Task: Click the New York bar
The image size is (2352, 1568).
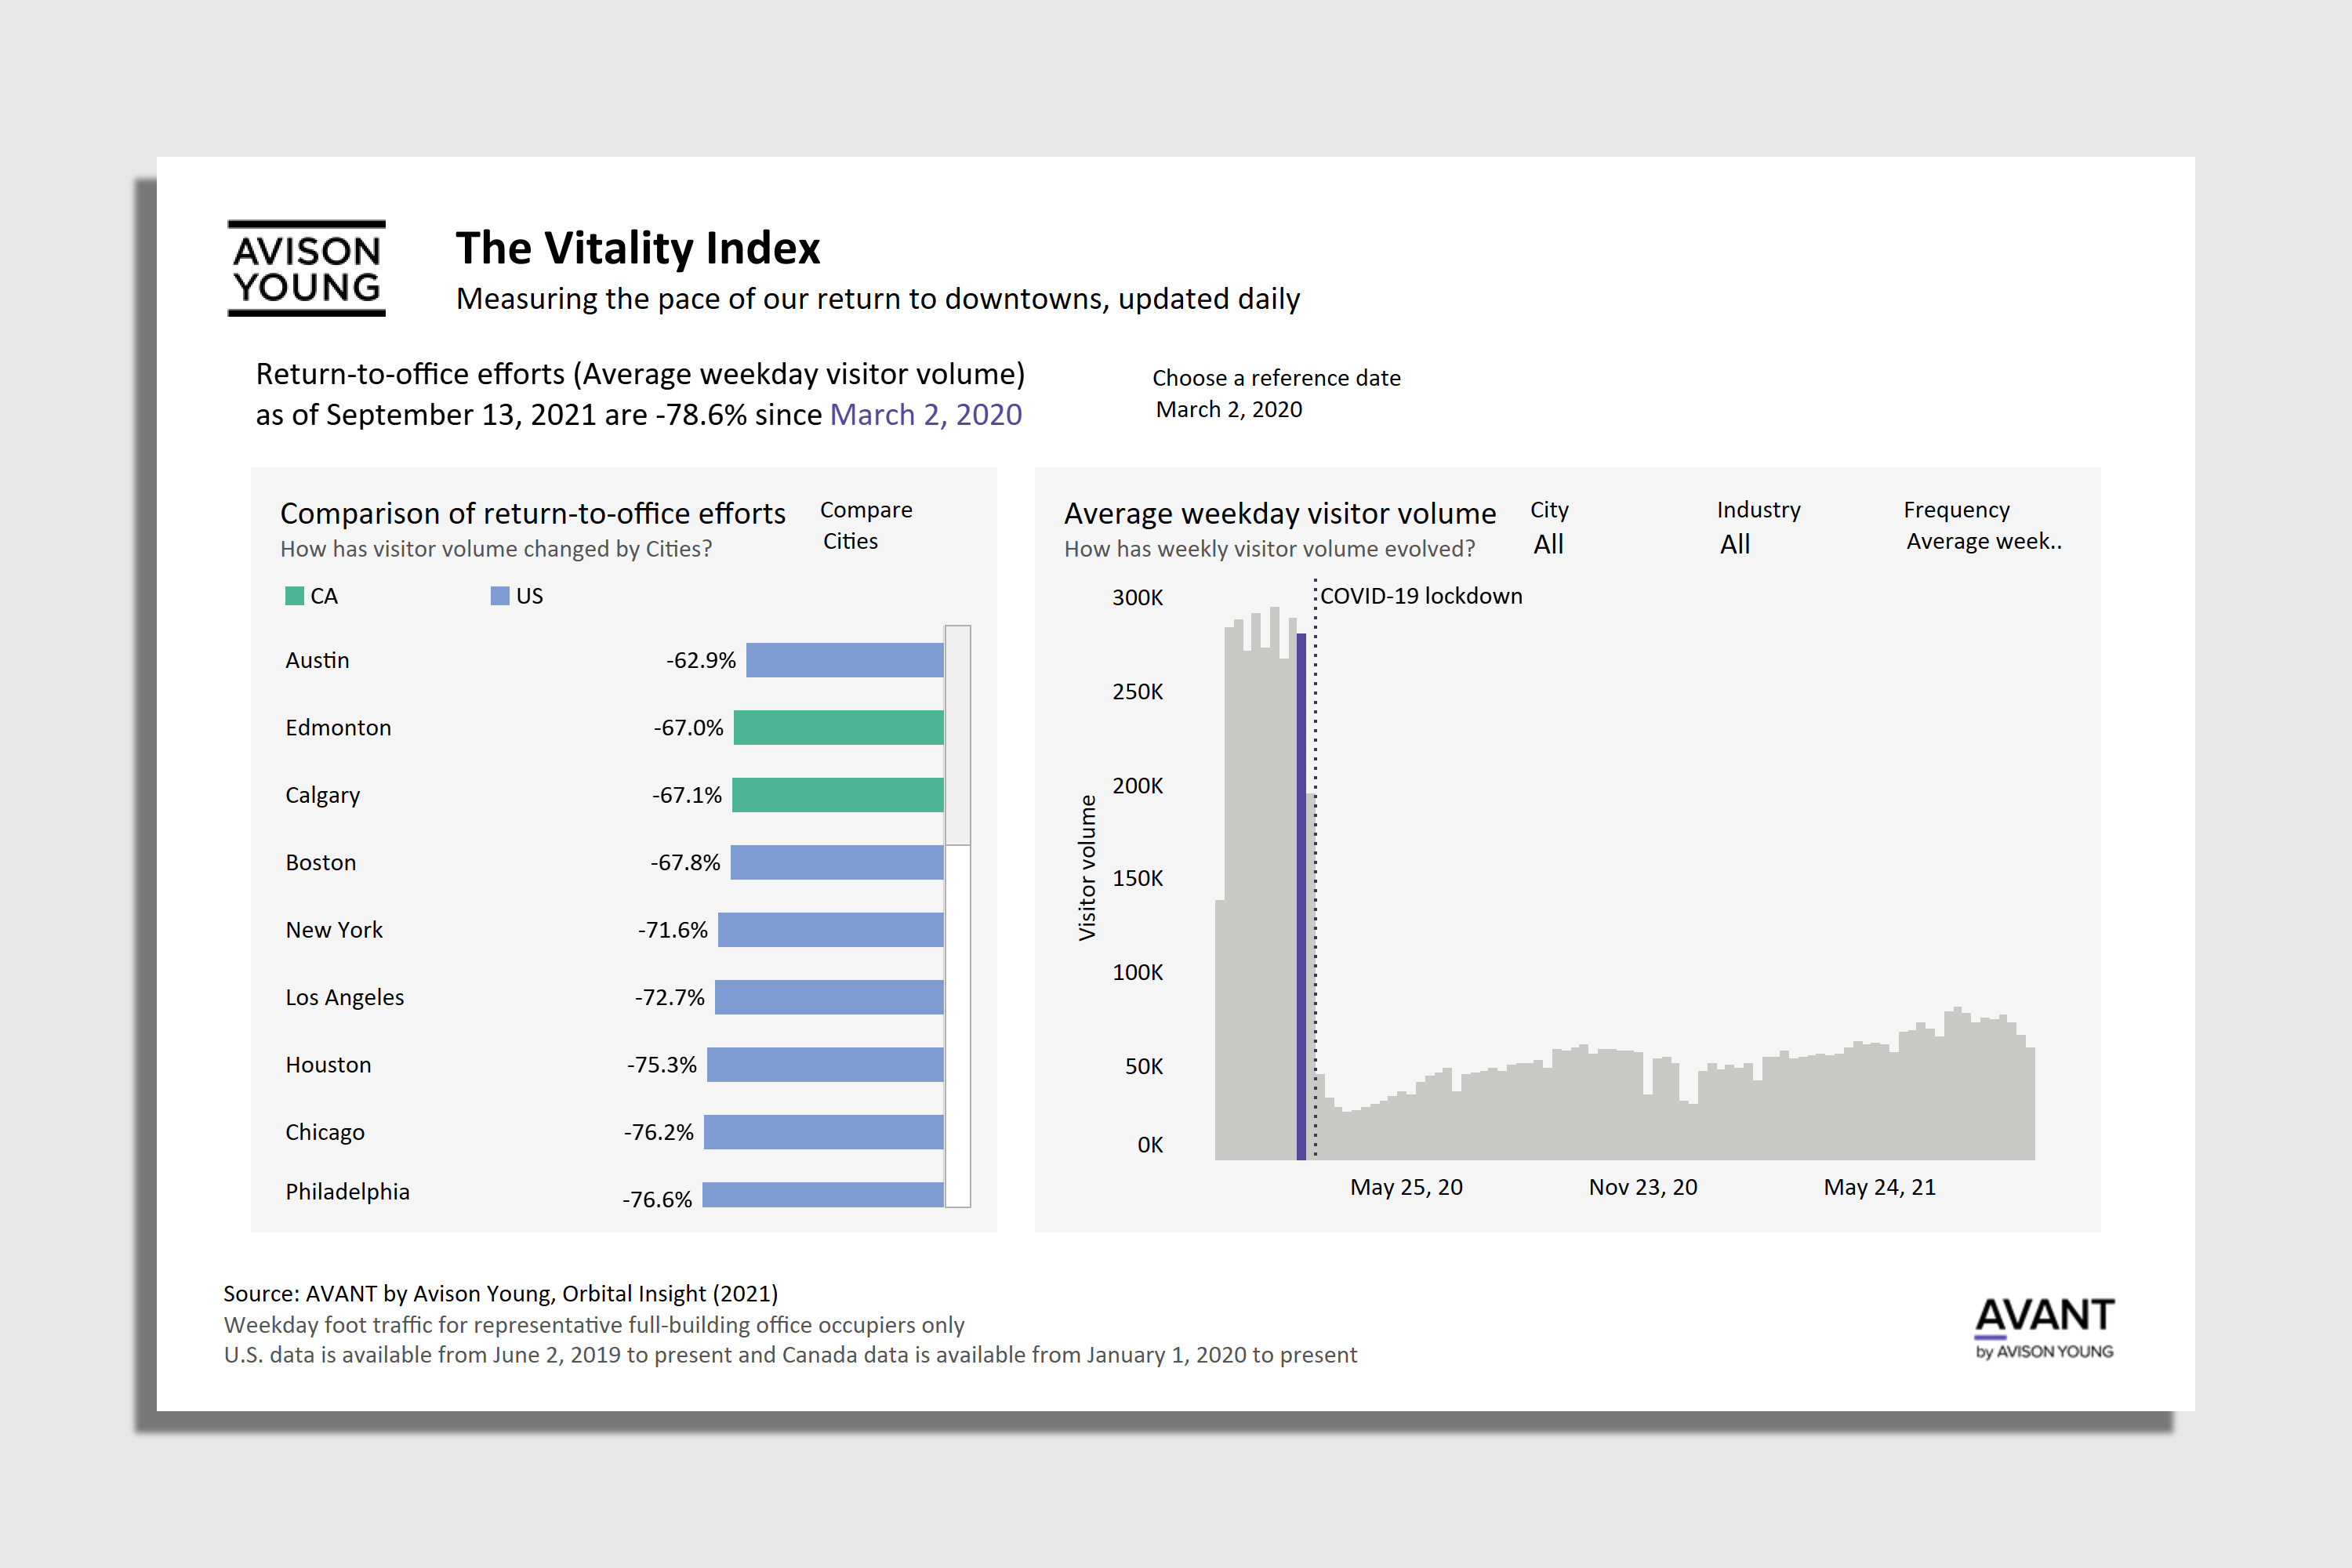Action: pos(830,930)
